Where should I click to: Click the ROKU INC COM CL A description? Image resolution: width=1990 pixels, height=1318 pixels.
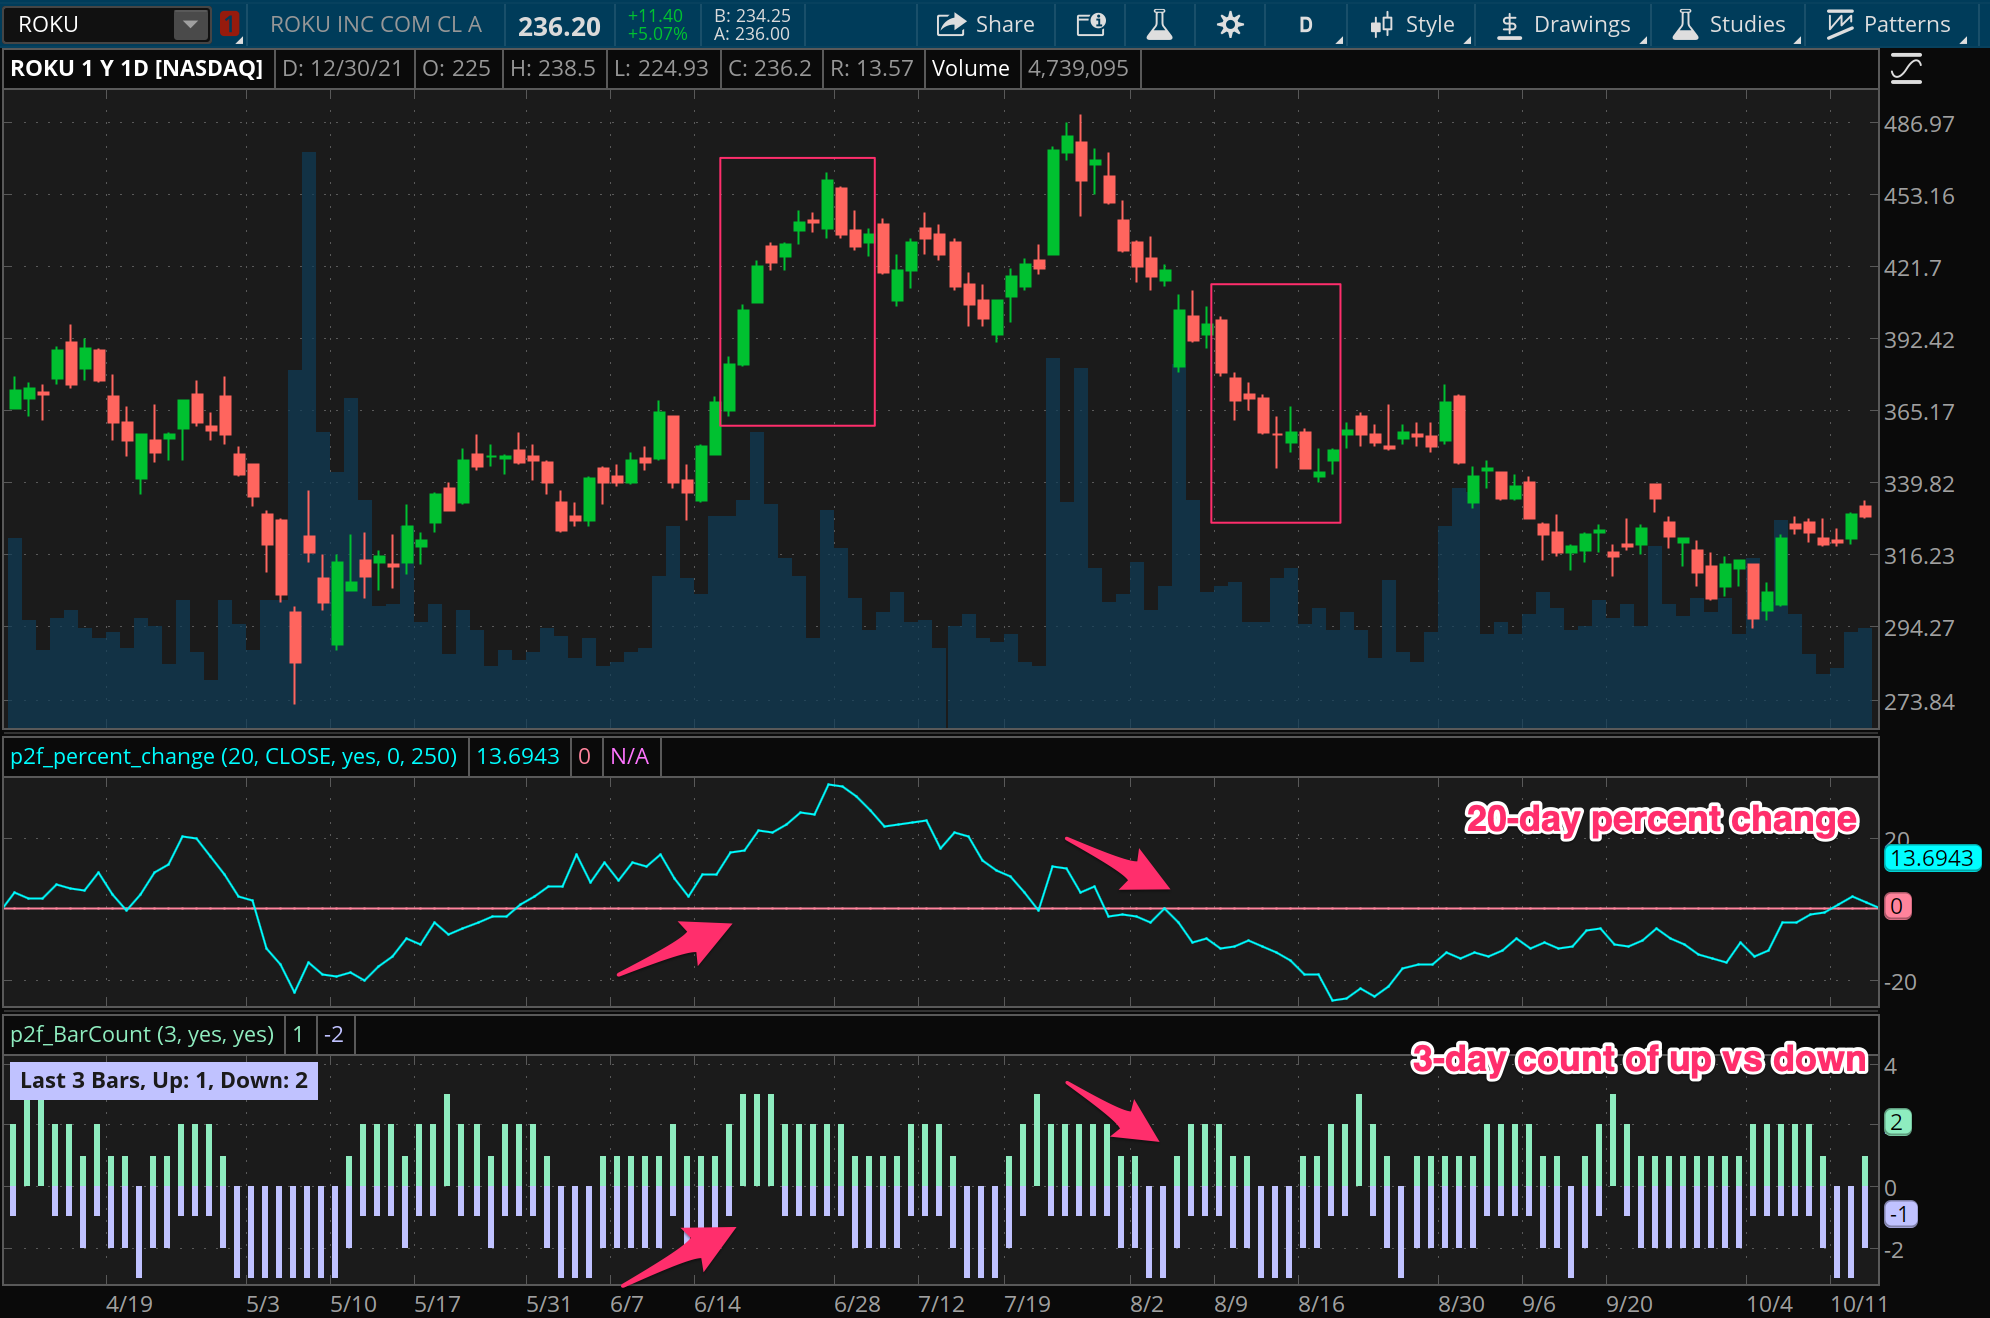[x=376, y=24]
